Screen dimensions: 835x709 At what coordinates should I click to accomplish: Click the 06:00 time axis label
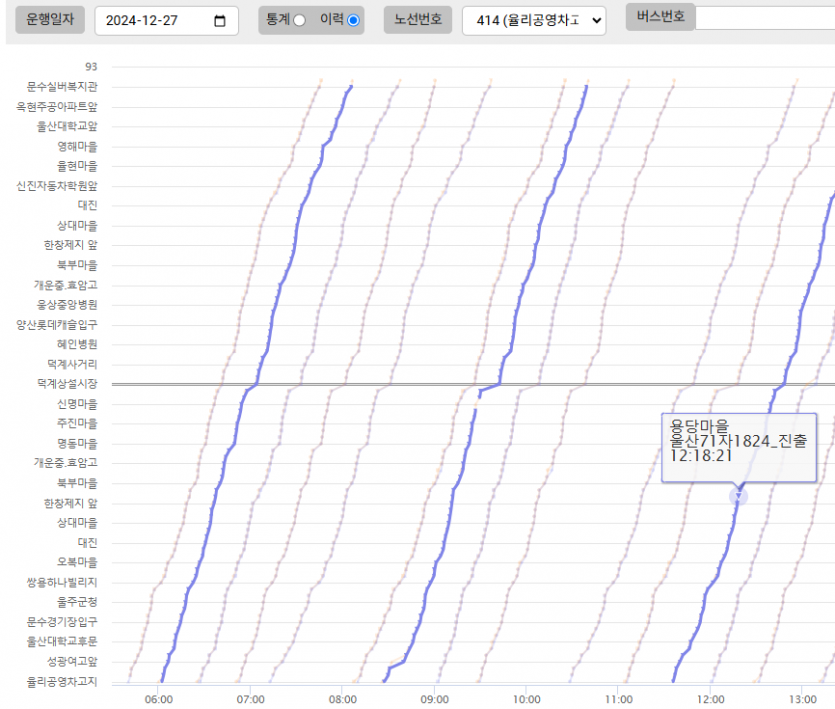click(x=159, y=699)
